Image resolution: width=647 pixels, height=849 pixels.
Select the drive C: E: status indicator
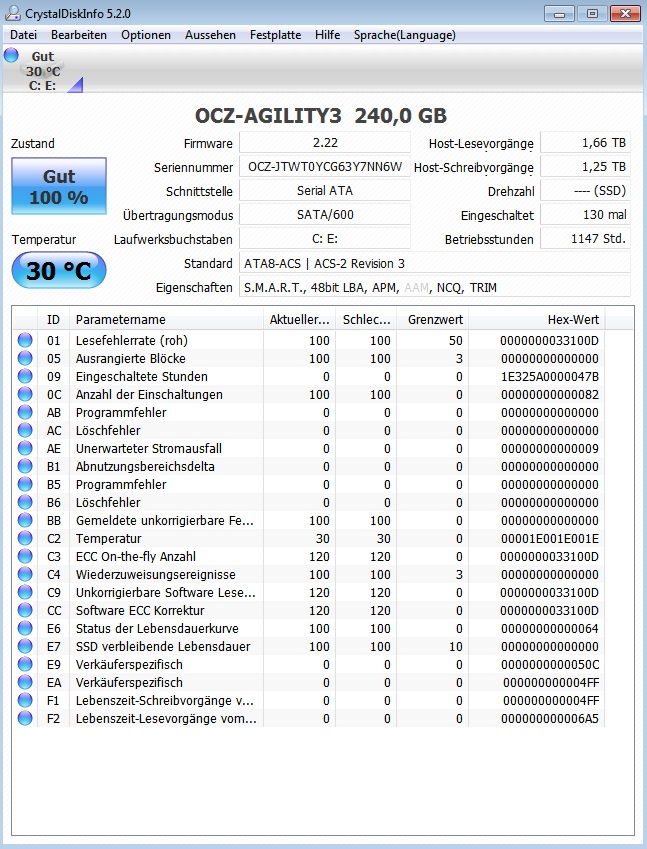(43, 71)
